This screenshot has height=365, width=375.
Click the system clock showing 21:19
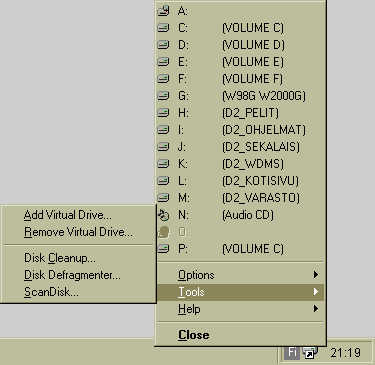coord(346,353)
